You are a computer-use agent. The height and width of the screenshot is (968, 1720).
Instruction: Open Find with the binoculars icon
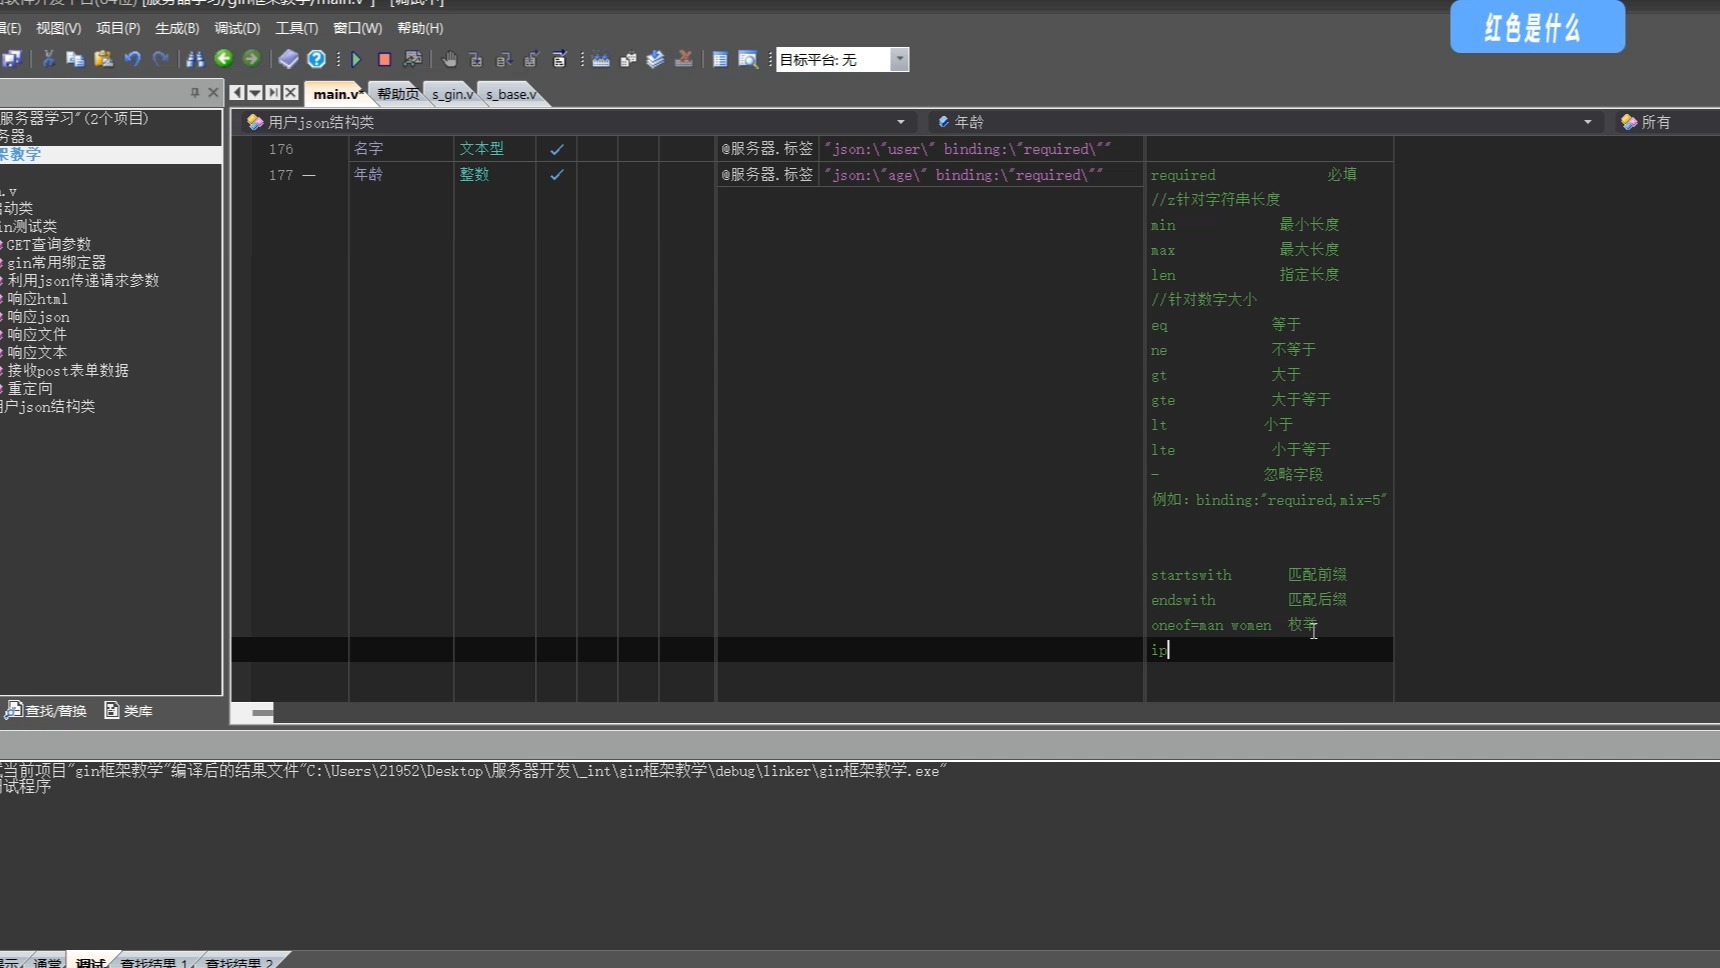coord(195,59)
